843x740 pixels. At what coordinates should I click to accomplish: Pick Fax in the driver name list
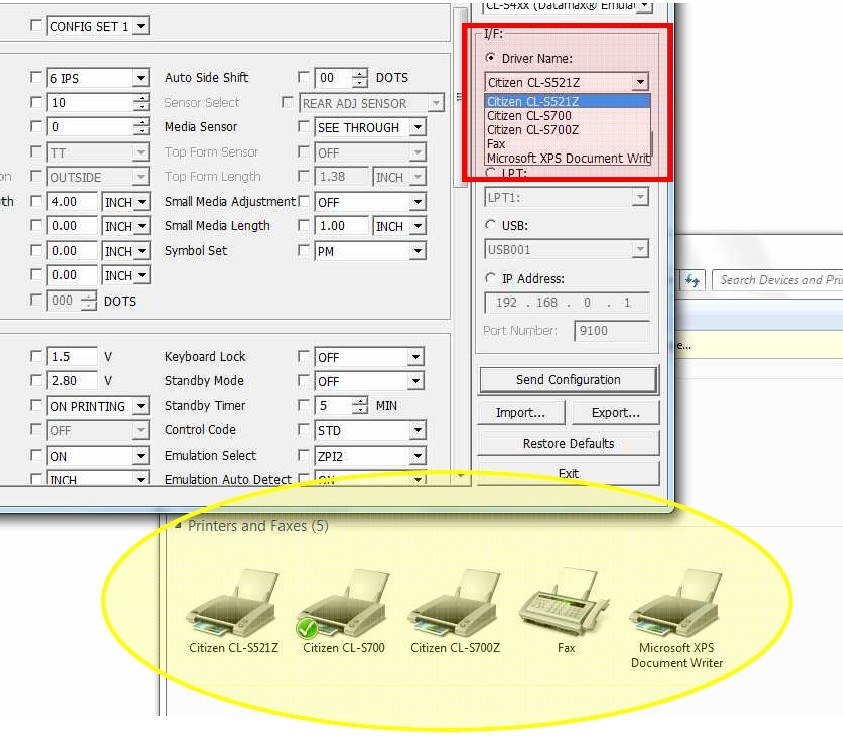coord(496,144)
